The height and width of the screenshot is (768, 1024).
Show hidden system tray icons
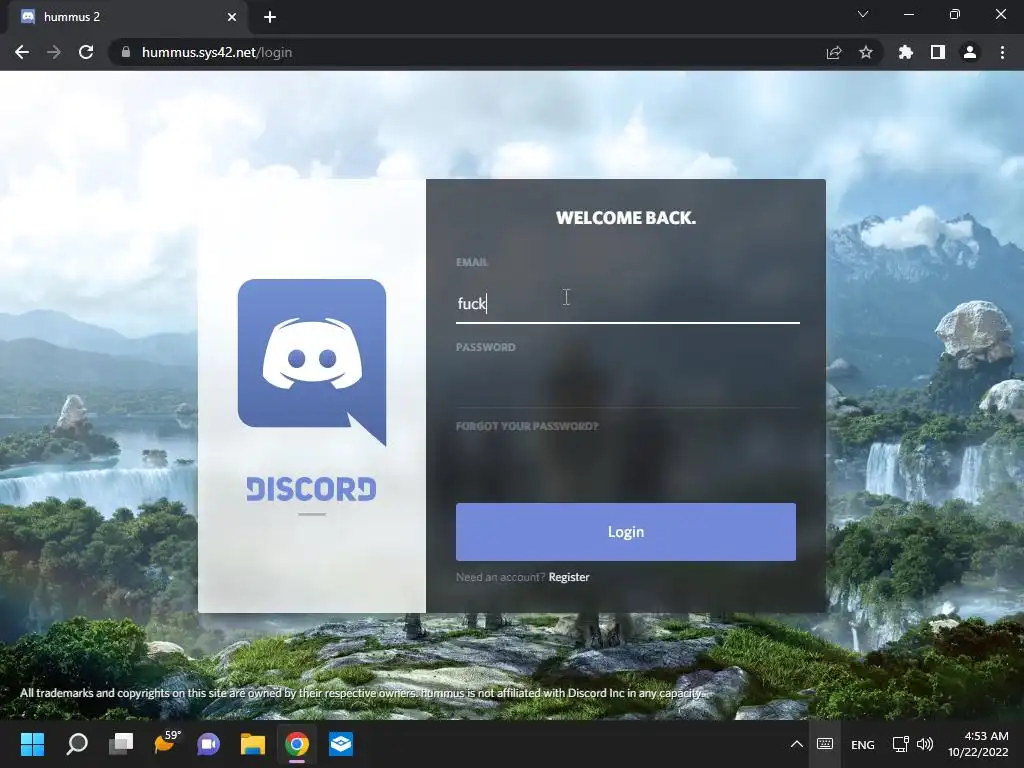point(797,744)
